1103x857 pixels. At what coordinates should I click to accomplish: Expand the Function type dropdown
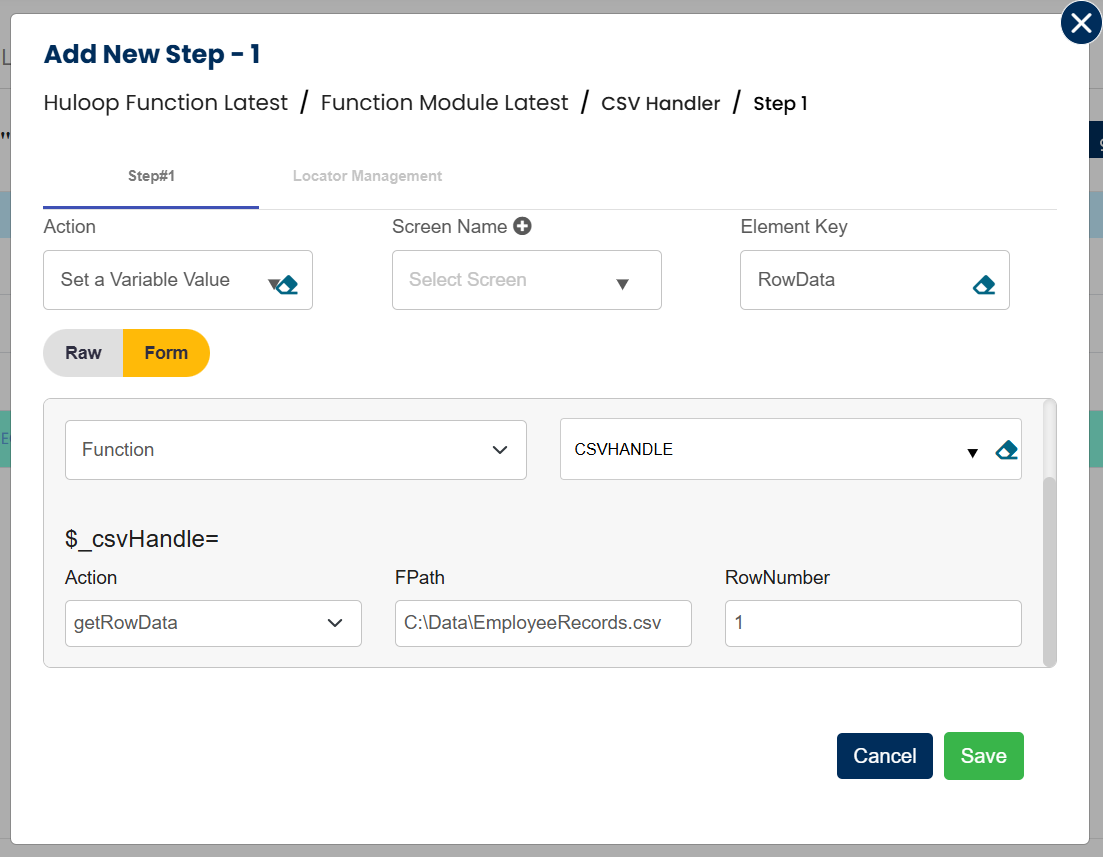[295, 450]
